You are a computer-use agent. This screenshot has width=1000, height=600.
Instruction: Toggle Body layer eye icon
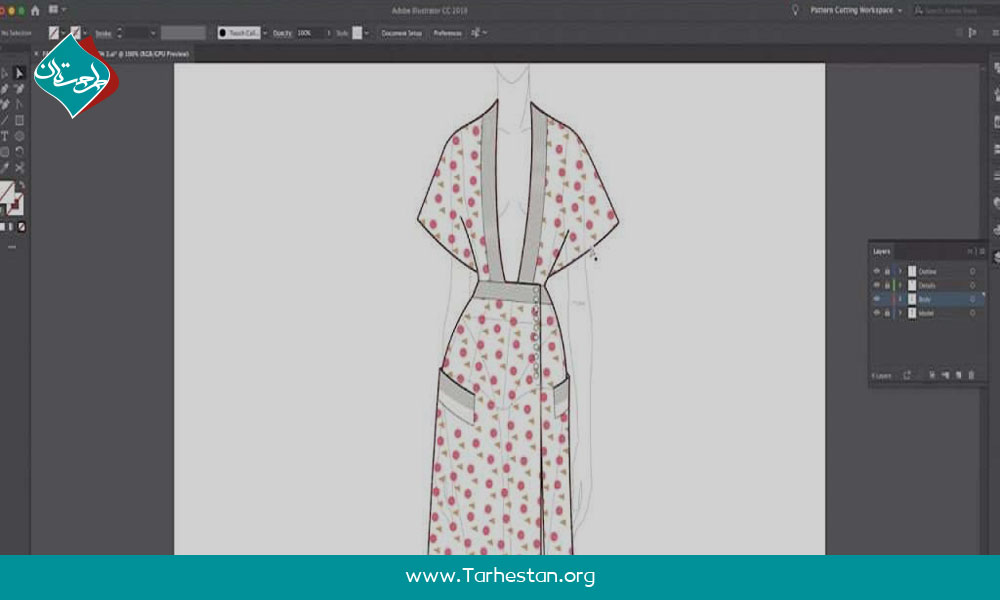[x=876, y=299]
